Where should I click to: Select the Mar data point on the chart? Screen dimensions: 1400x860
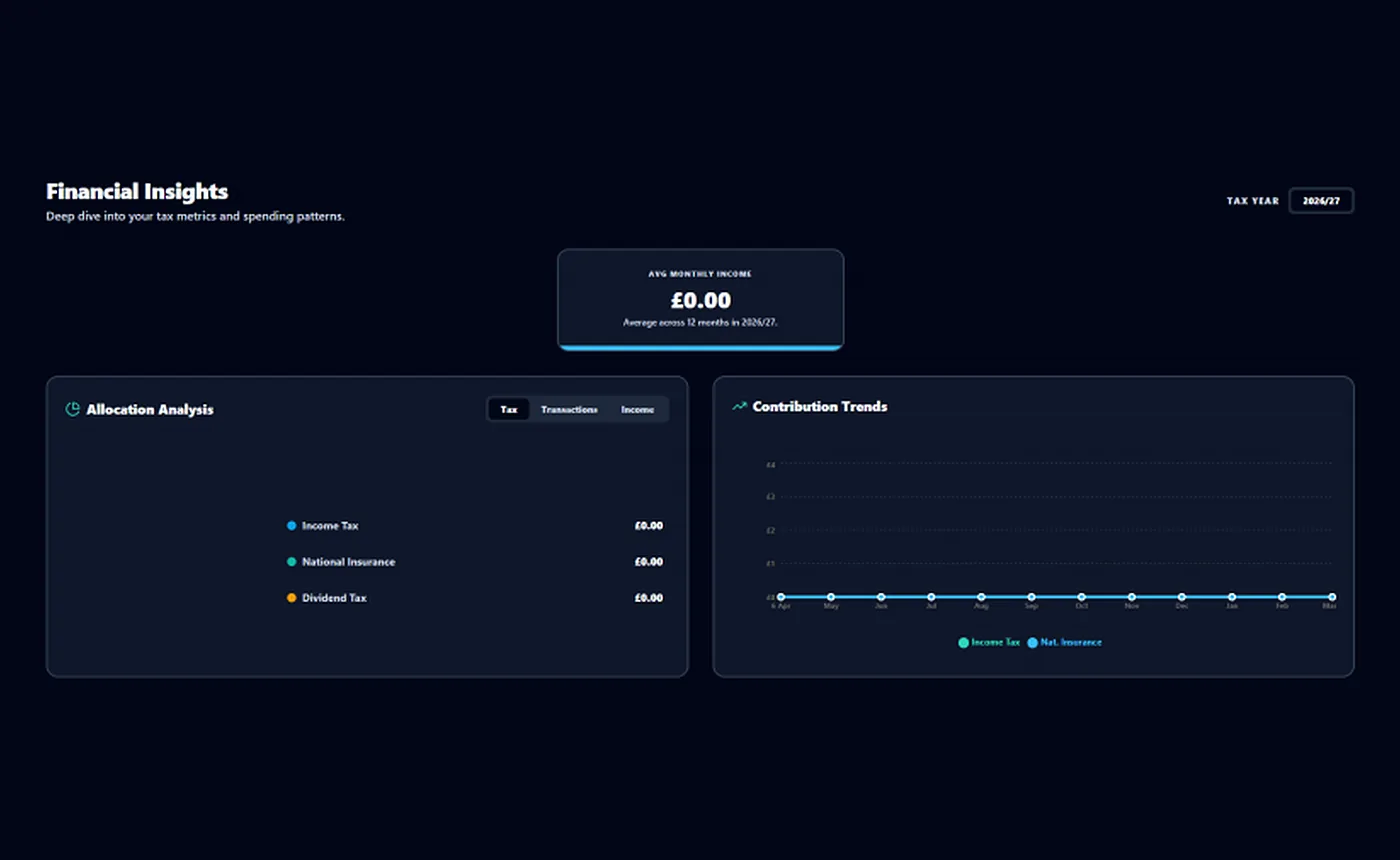1332,597
